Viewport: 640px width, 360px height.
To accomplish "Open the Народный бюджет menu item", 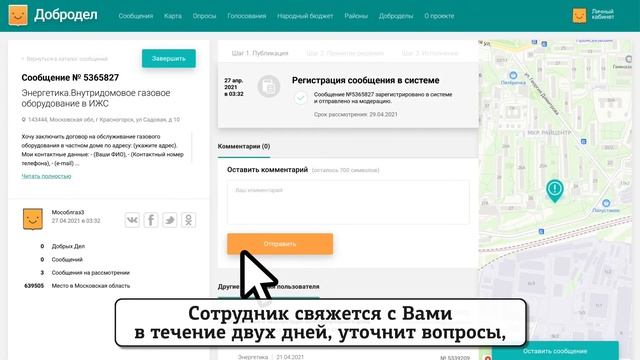I will click(x=305, y=16).
